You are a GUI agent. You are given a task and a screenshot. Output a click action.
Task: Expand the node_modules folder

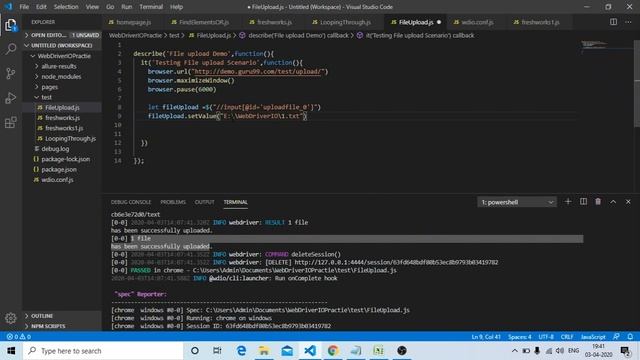coord(62,76)
